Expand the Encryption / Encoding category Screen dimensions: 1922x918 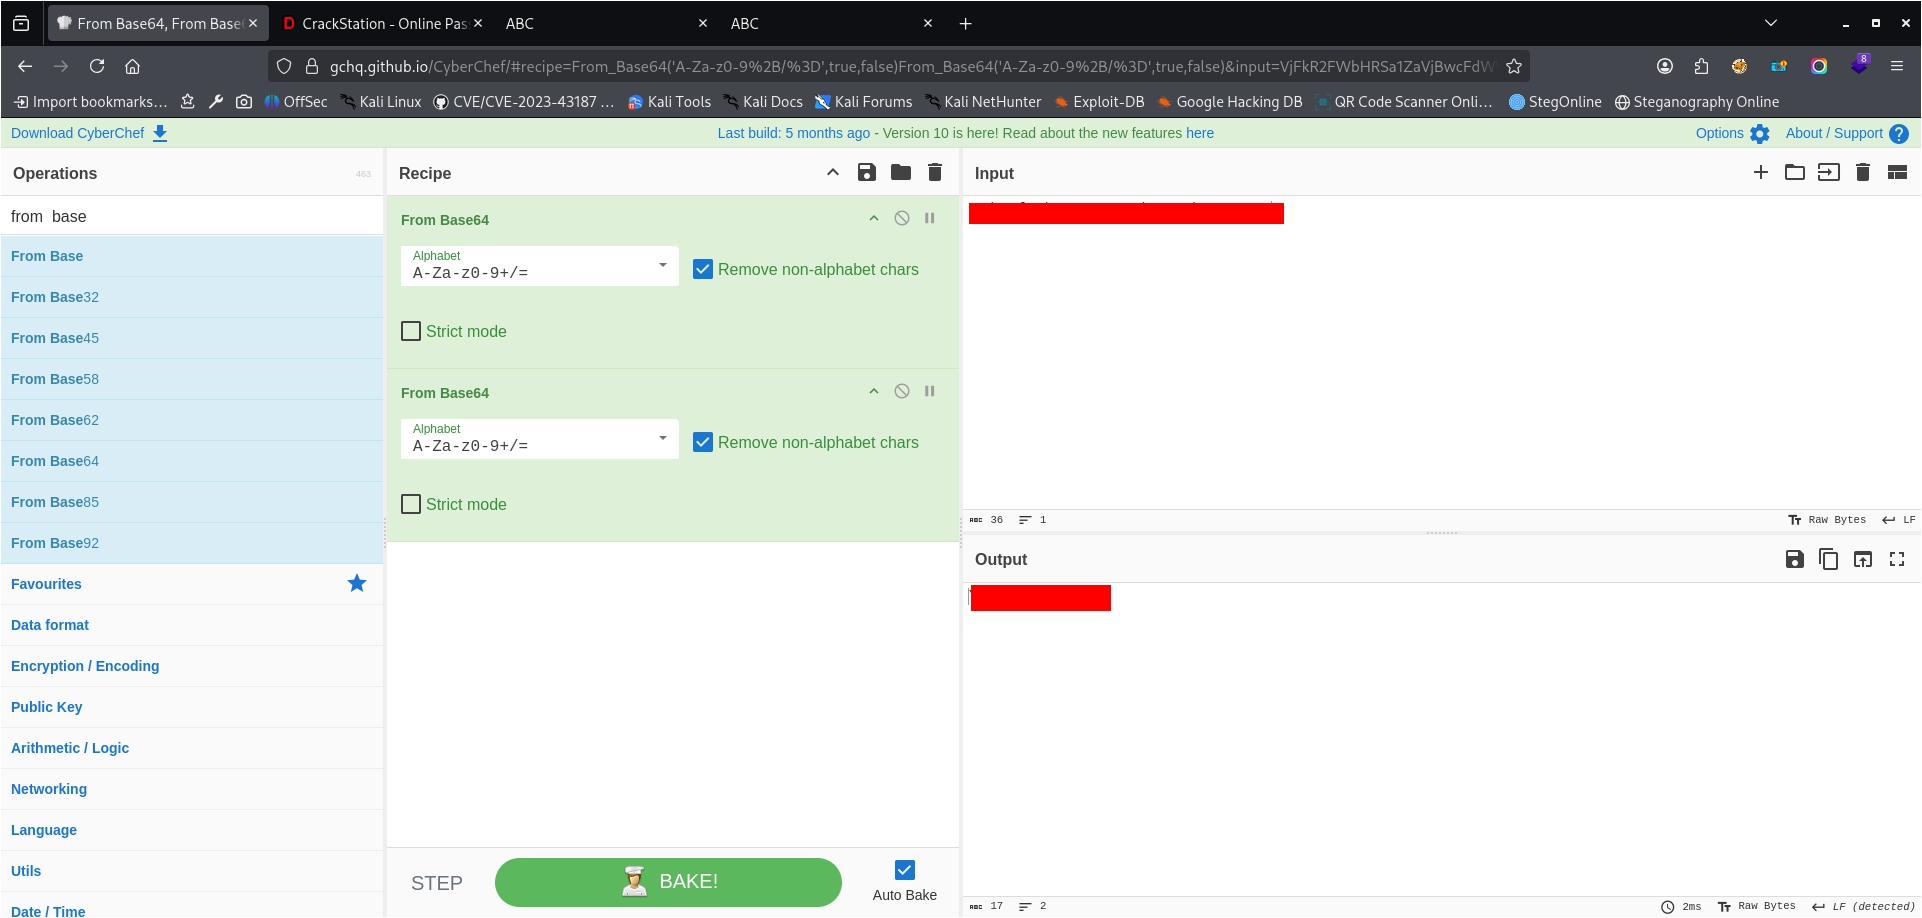click(x=85, y=666)
